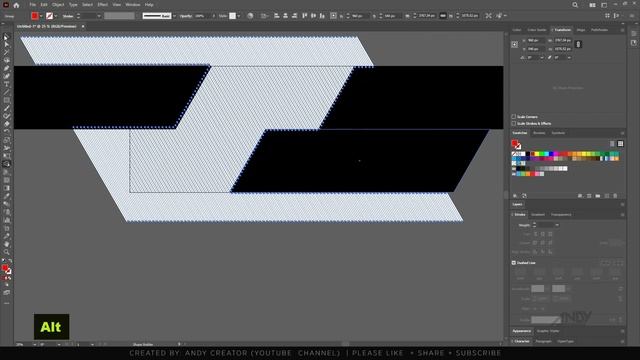Click the Stroke label link in control bar
This screenshot has height=360, width=640.
coord(68,16)
